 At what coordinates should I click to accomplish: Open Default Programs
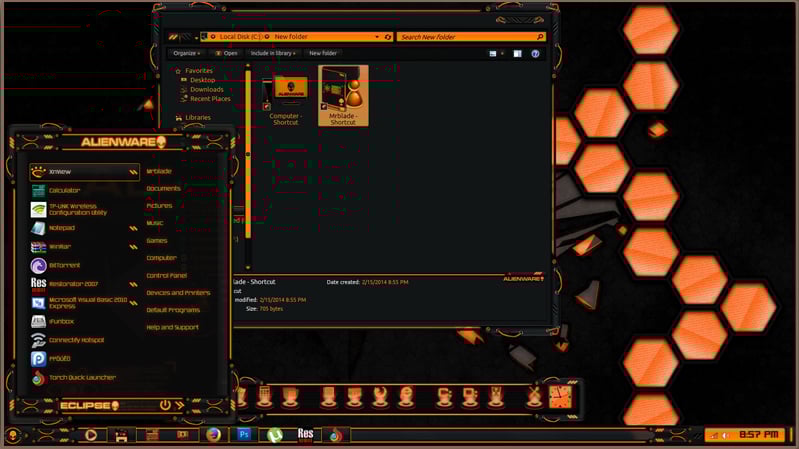pyautogui.click(x=173, y=310)
